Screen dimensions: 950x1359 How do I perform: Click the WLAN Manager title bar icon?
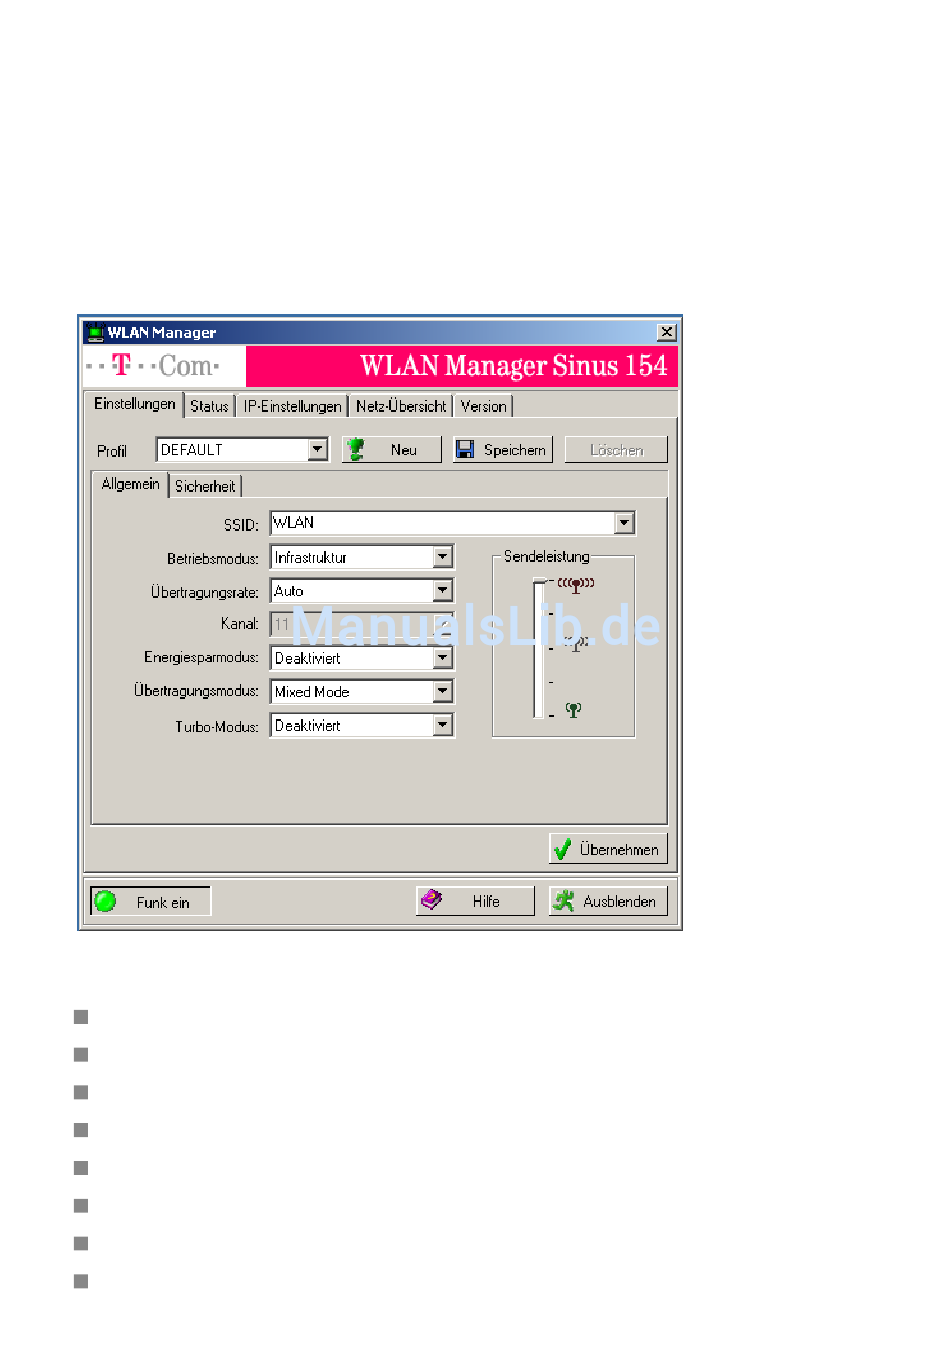click(95, 332)
